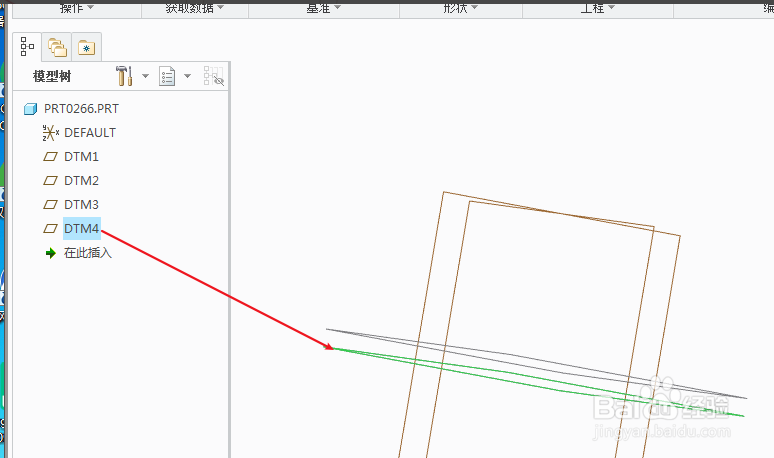Viewport: 774px width, 458px height.
Task: Select DEFAULT coordinate system item
Action: coord(90,133)
